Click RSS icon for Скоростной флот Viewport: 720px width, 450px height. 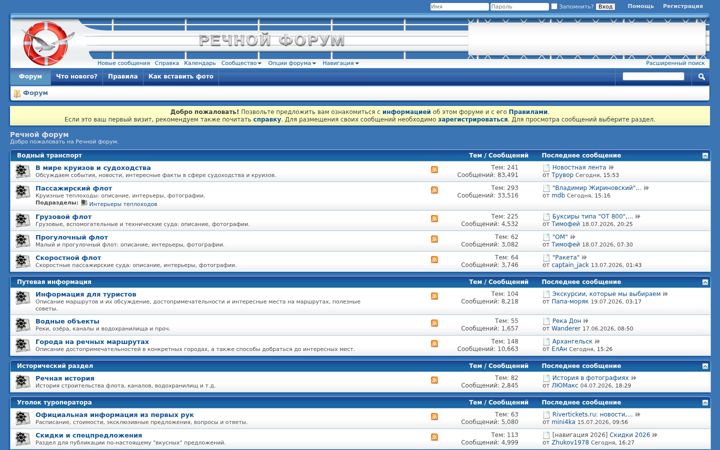tap(434, 260)
